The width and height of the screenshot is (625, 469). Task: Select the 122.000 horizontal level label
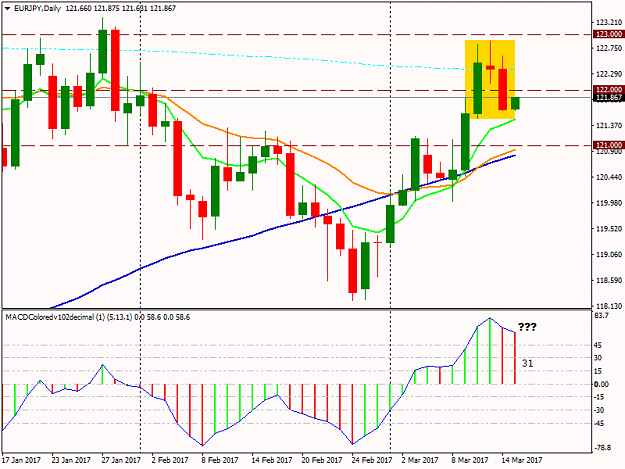click(608, 90)
